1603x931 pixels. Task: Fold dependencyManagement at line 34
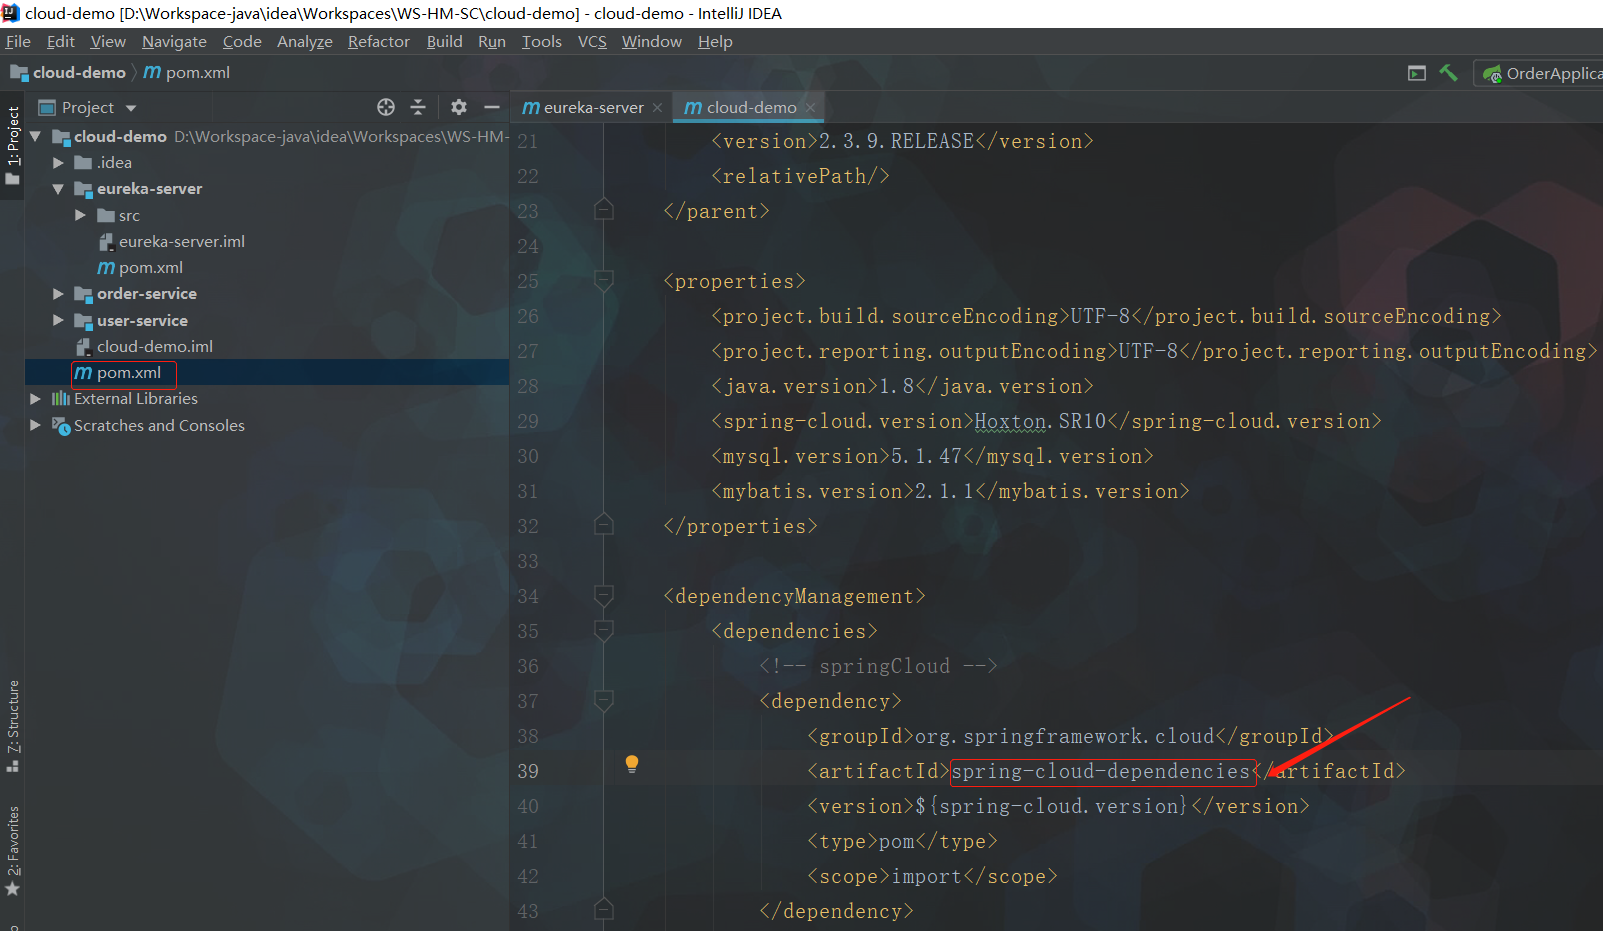pos(603,596)
